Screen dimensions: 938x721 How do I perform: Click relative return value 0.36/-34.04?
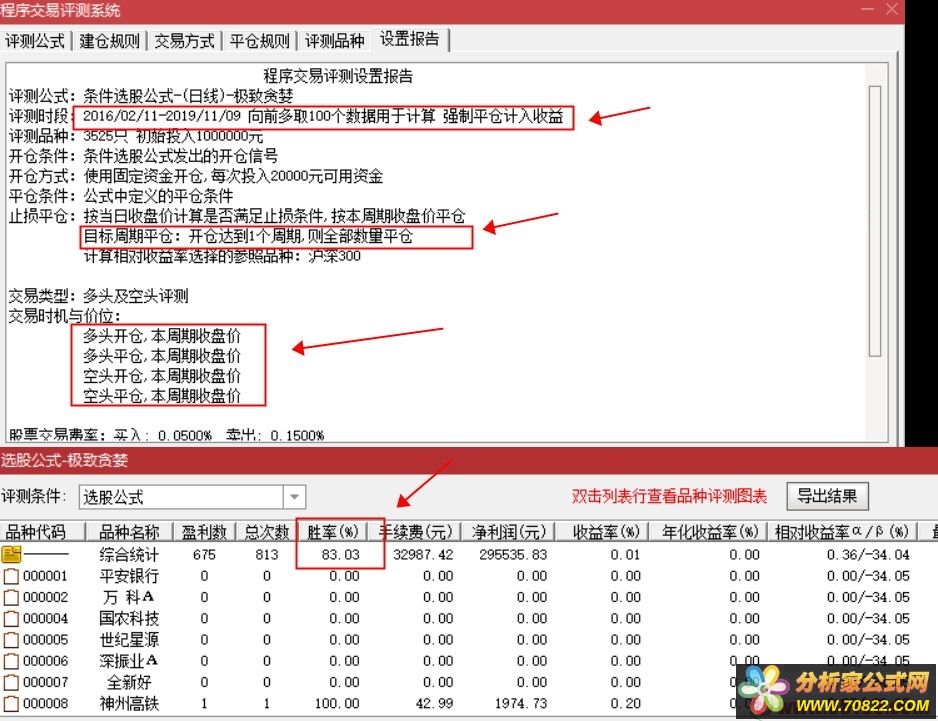coord(868,555)
